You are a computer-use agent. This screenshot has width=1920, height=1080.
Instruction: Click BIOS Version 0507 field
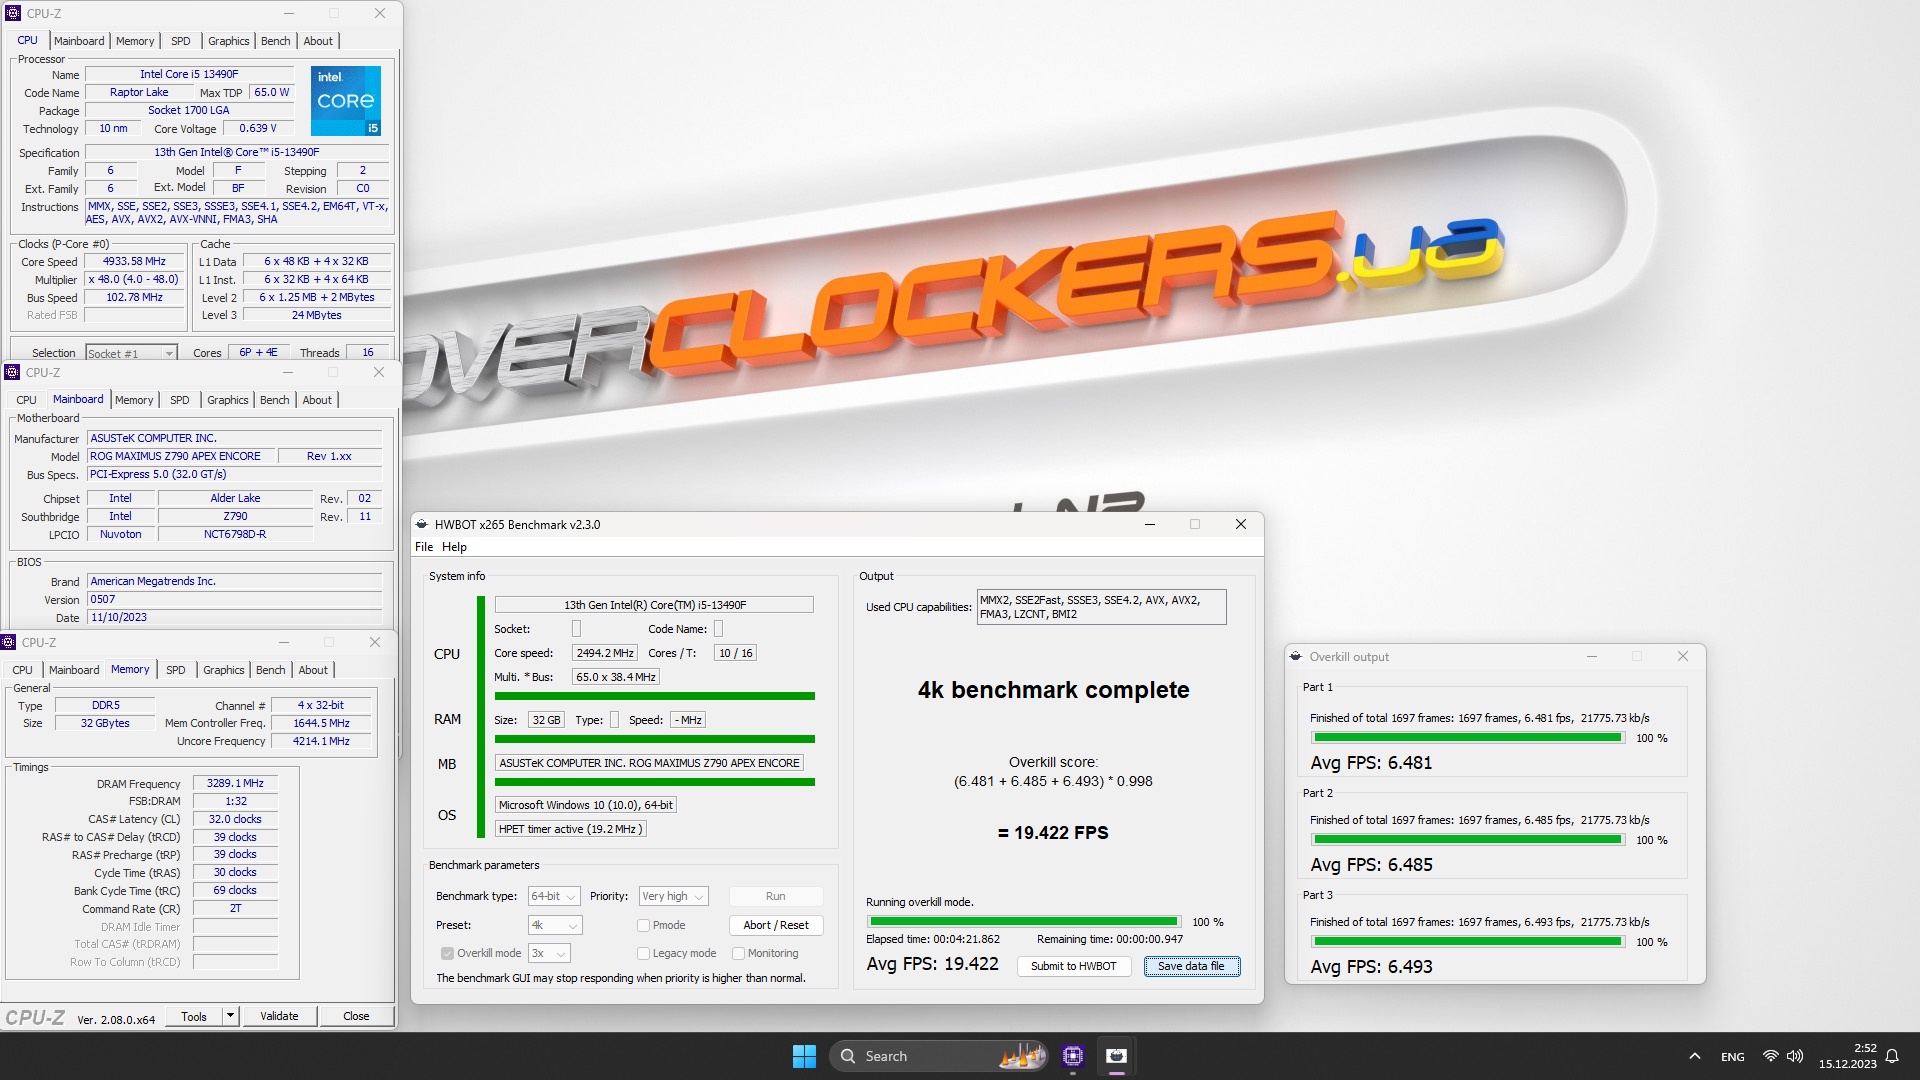pos(234,600)
